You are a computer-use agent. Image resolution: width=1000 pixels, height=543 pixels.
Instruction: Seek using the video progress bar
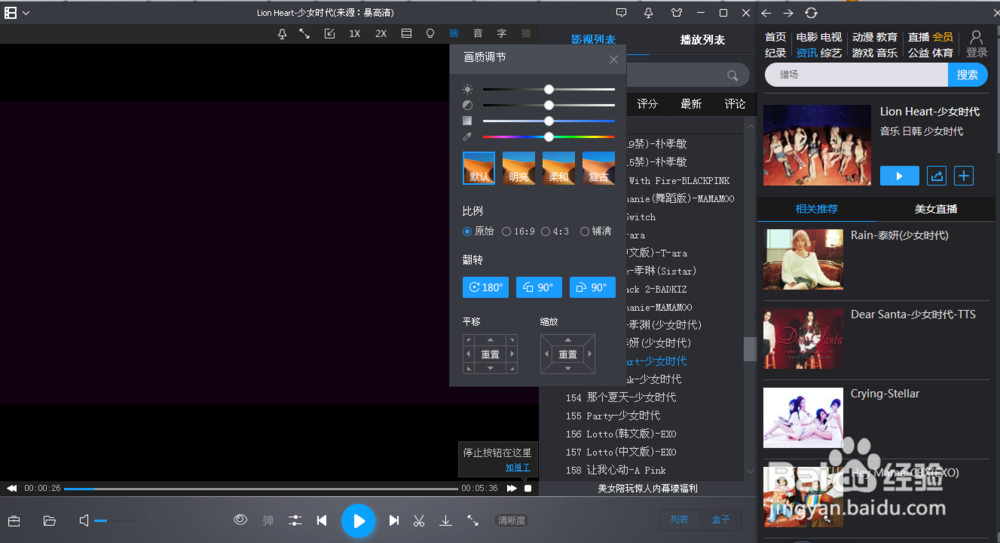[x=261, y=489]
